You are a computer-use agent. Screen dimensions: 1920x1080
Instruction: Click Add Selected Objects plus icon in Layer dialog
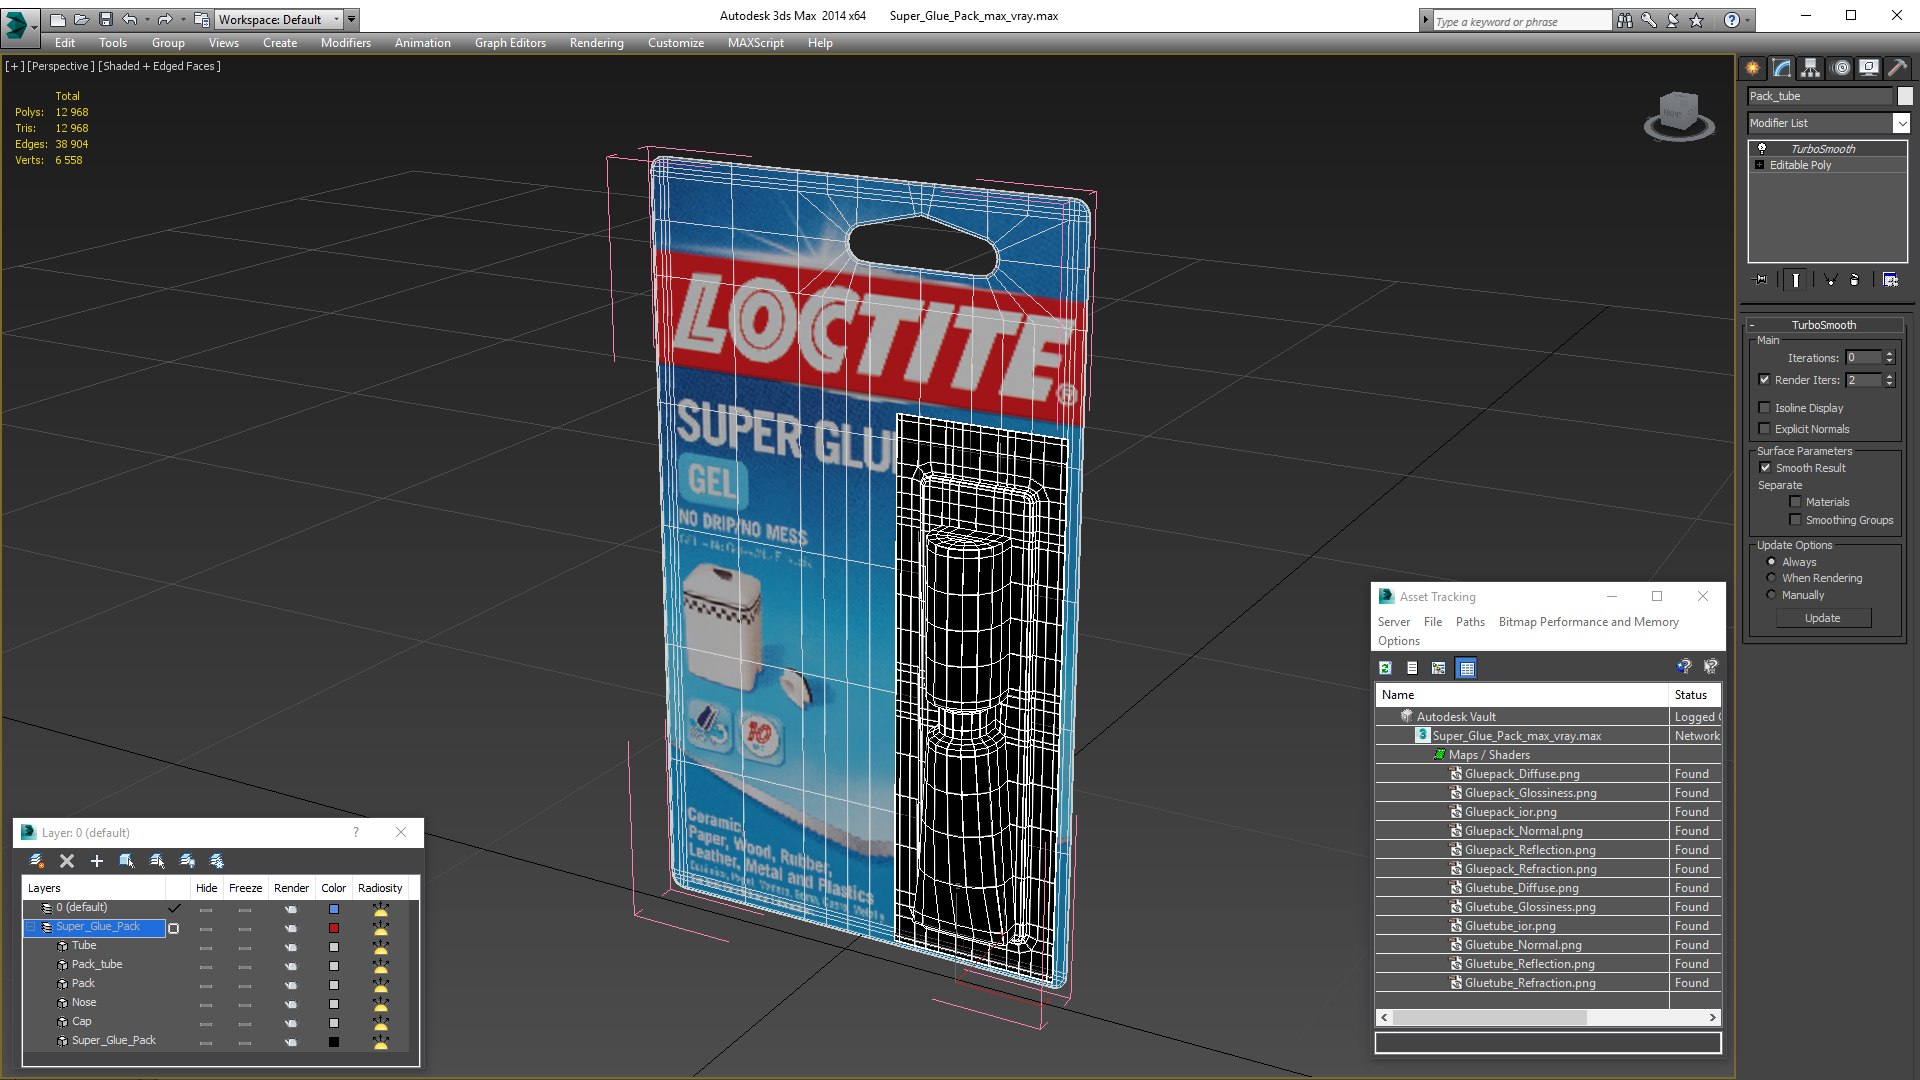click(x=97, y=861)
